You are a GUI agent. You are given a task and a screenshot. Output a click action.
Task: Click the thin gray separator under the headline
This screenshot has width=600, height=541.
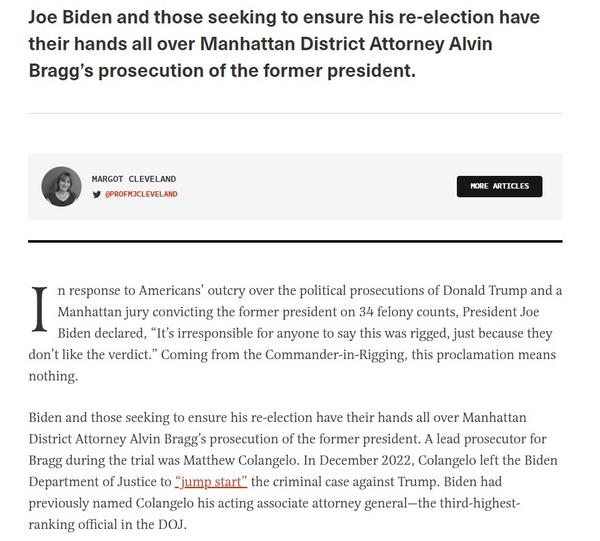coord(295,113)
